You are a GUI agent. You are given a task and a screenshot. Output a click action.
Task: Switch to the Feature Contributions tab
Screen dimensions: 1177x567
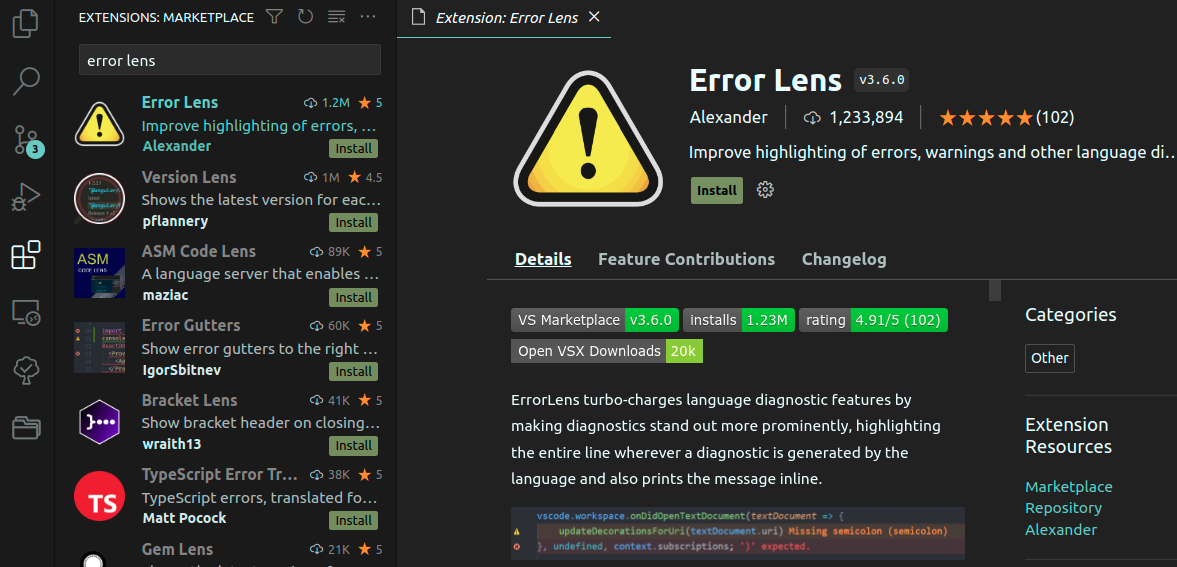(686, 259)
